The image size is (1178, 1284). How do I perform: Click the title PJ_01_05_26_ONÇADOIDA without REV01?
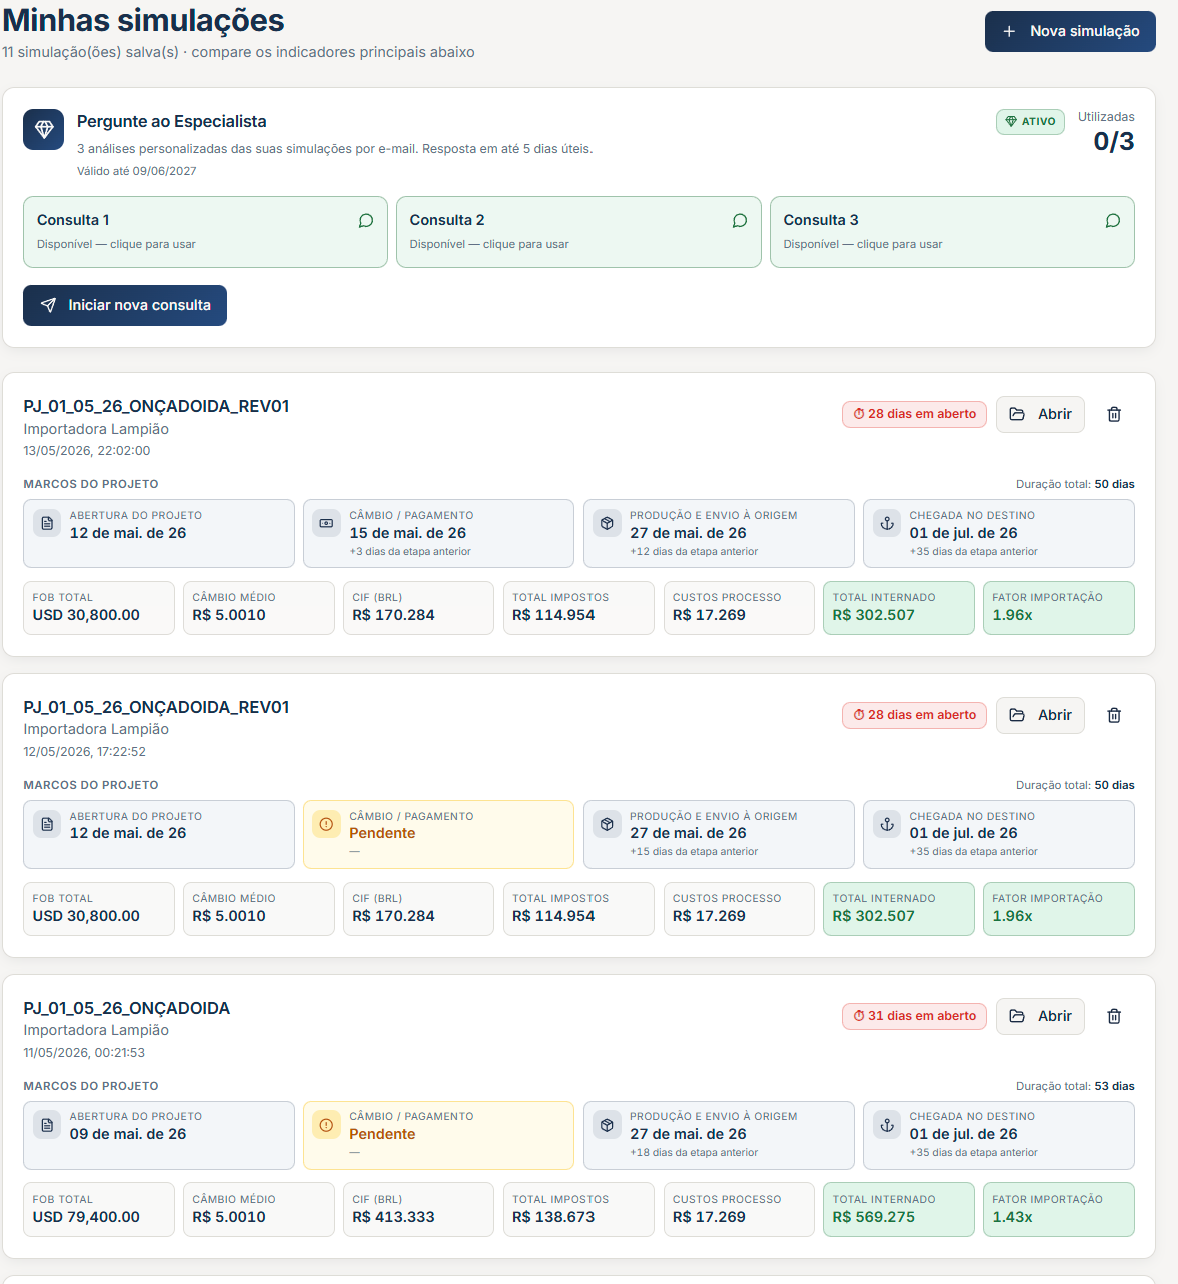[127, 1008]
